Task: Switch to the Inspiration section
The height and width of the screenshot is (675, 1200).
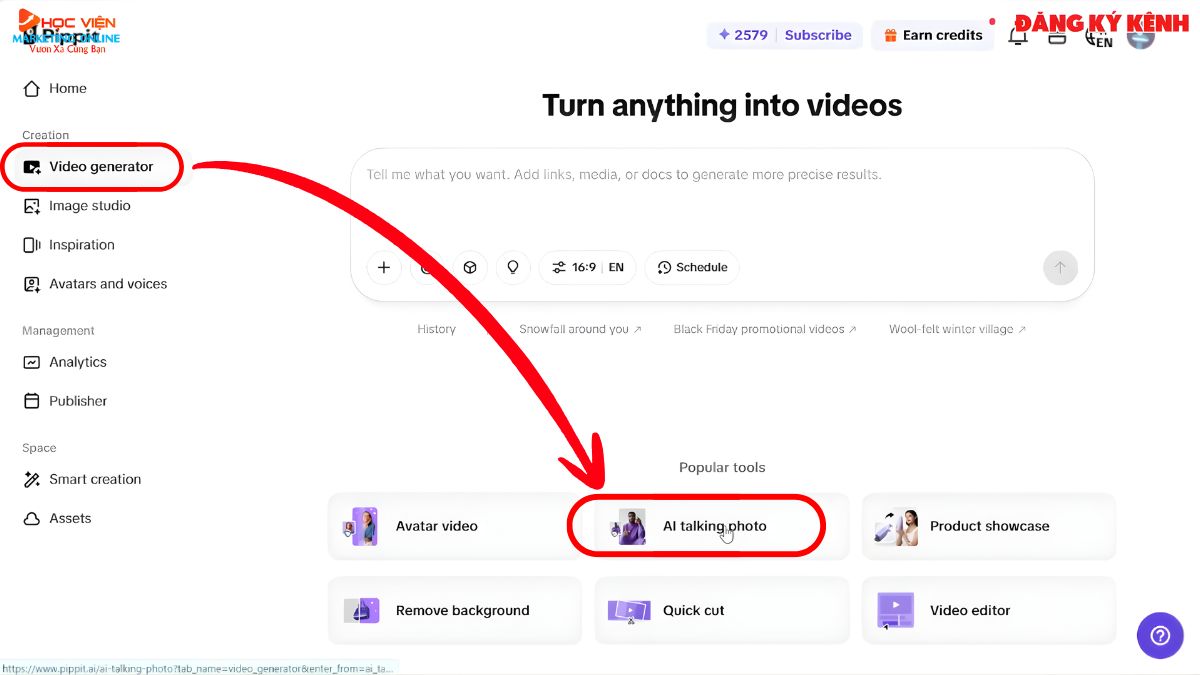Action: coord(82,245)
